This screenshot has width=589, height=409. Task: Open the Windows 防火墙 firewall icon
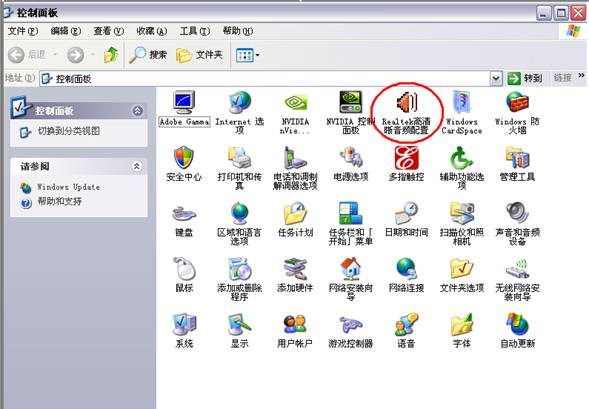517,112
